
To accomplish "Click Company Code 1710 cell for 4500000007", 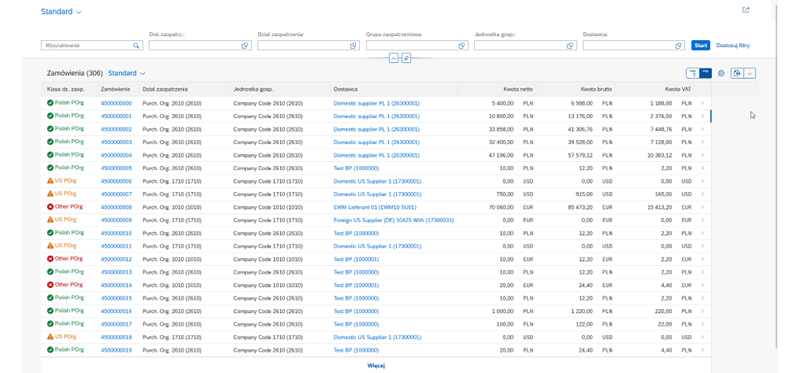I will pos(268,194).
